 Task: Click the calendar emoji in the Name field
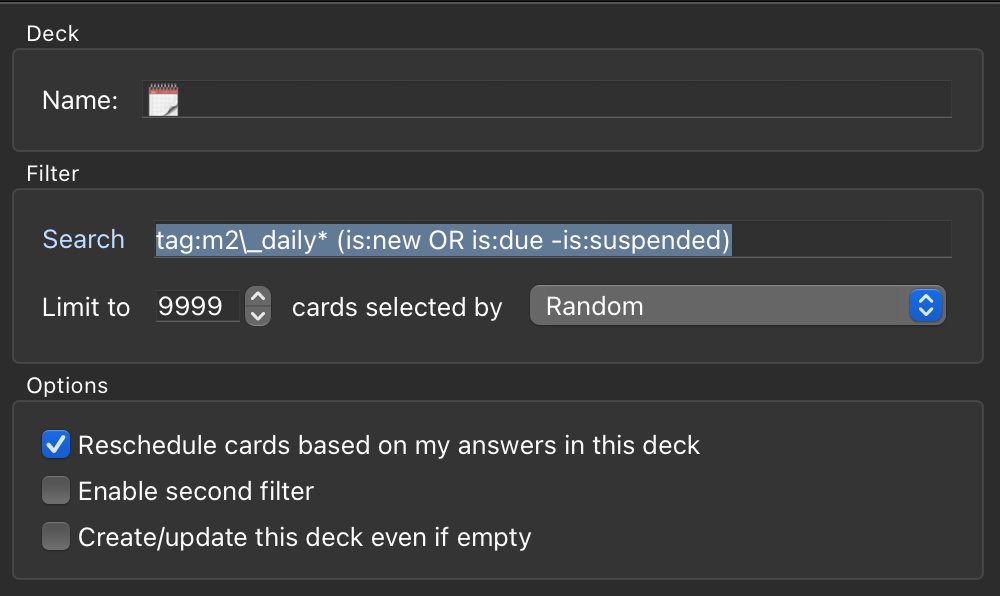[x=163, y=100]
